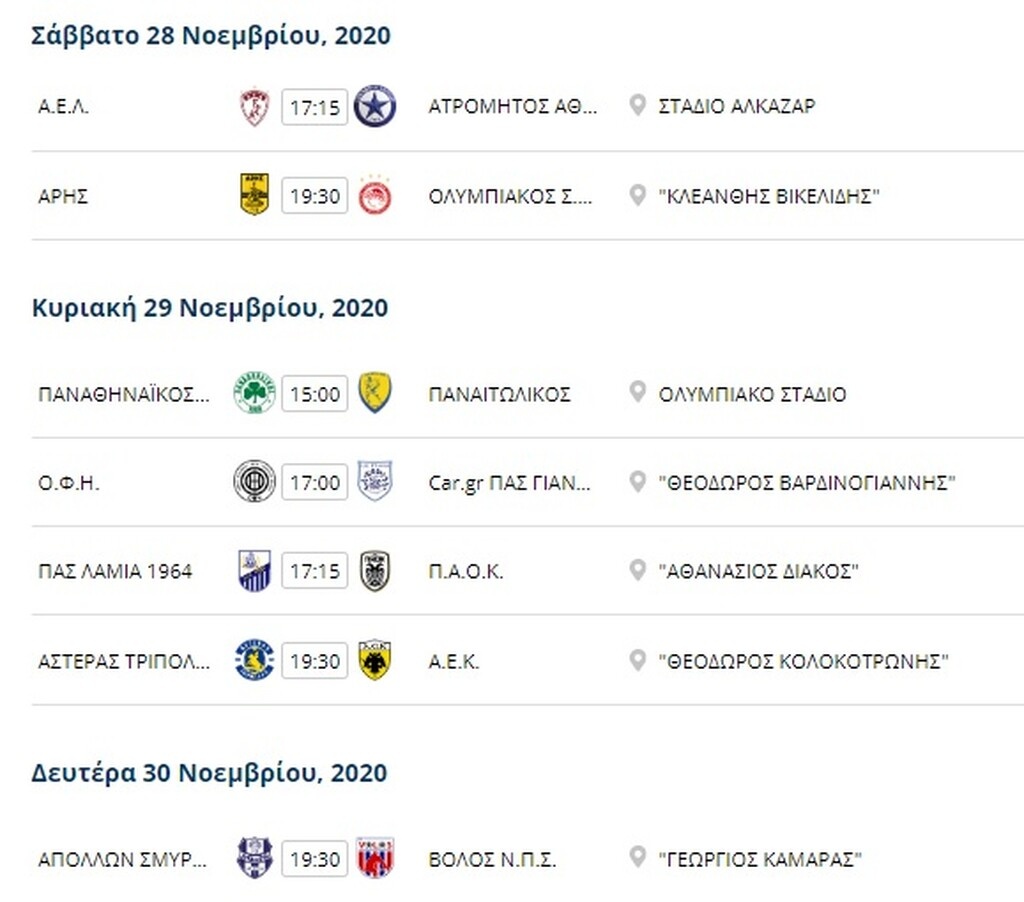Click the Olympiacos red crest icon
Image resolution: width=1024 pixels, height=902 pixels.
click(x=375, y=196)
